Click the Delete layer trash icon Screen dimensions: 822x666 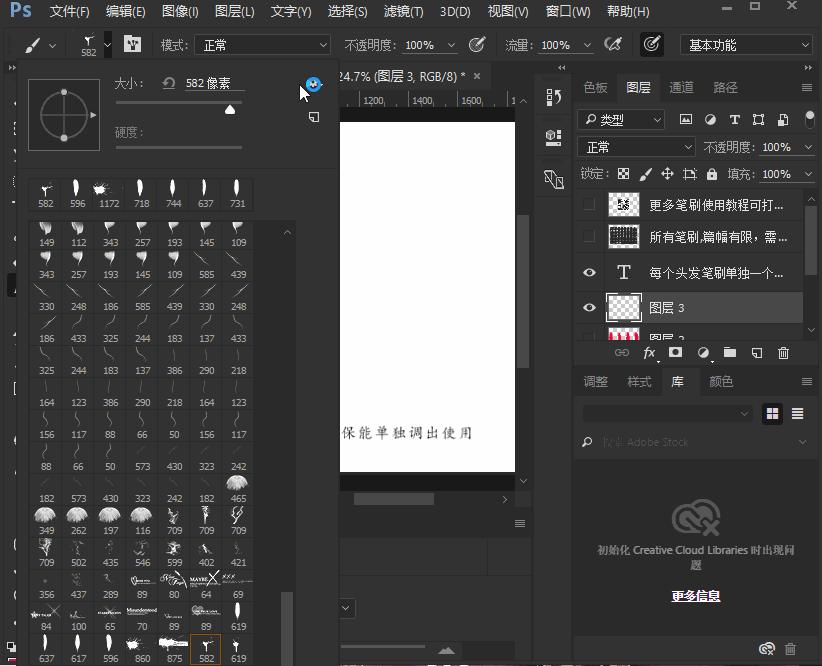tap(785, 353)
